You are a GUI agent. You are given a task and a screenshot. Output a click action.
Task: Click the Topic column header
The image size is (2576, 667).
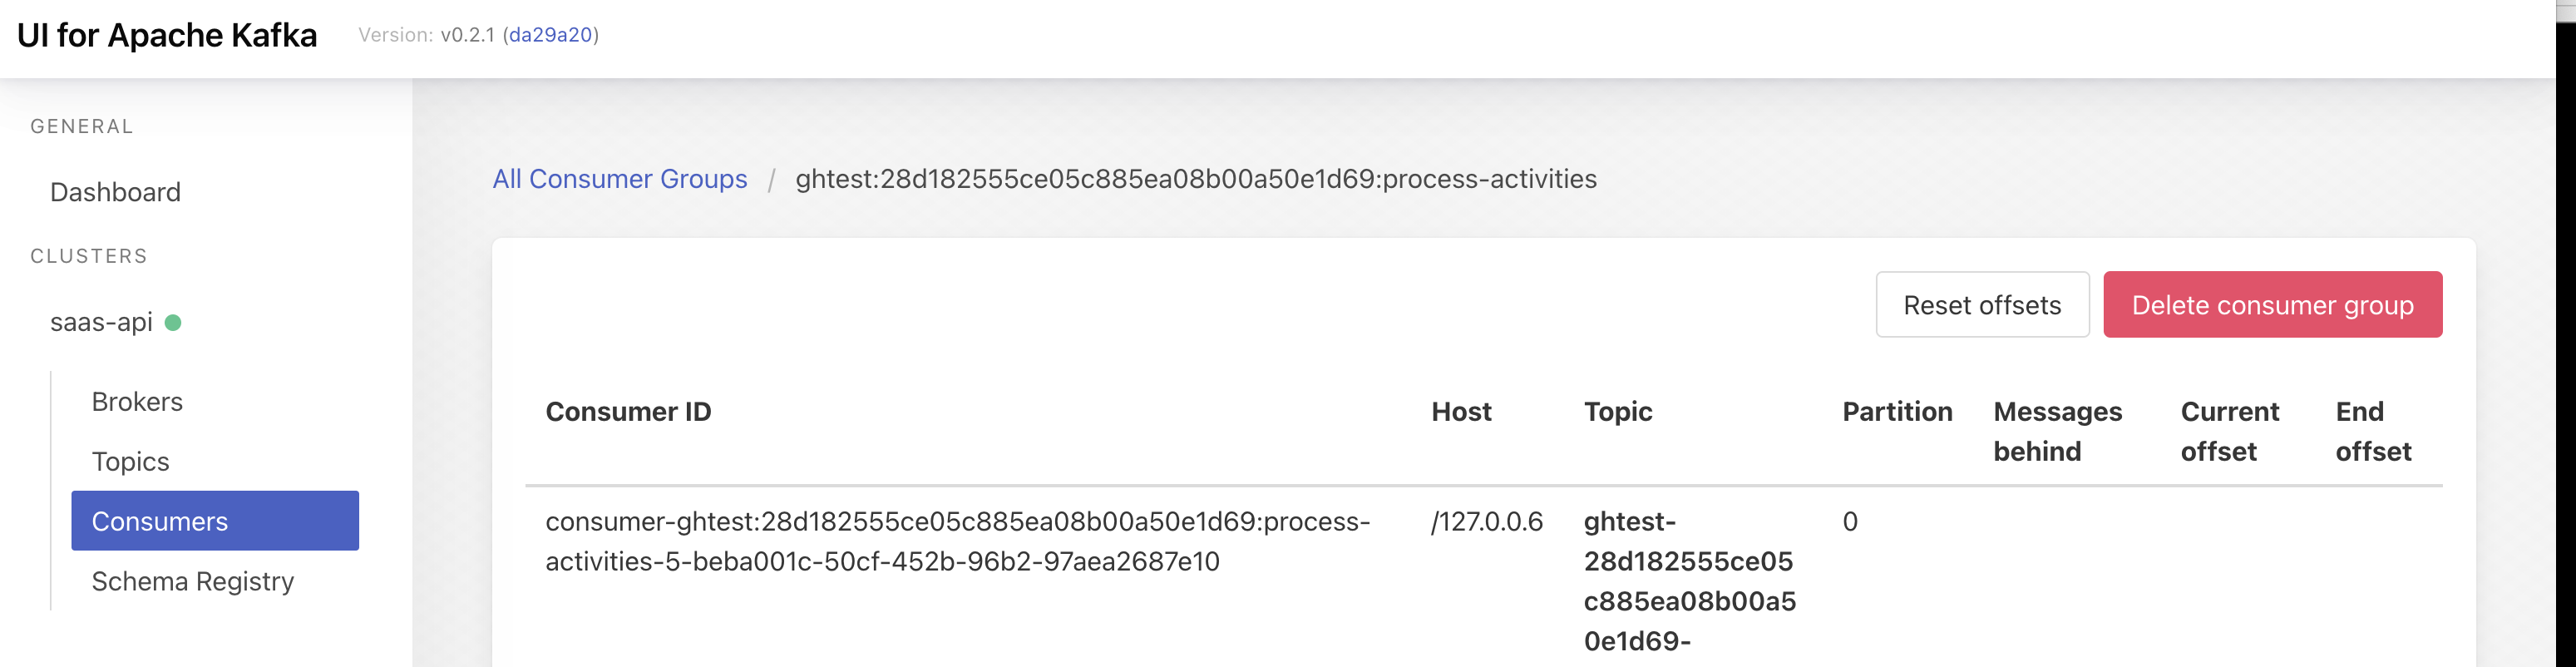(x=1617, y=411)
